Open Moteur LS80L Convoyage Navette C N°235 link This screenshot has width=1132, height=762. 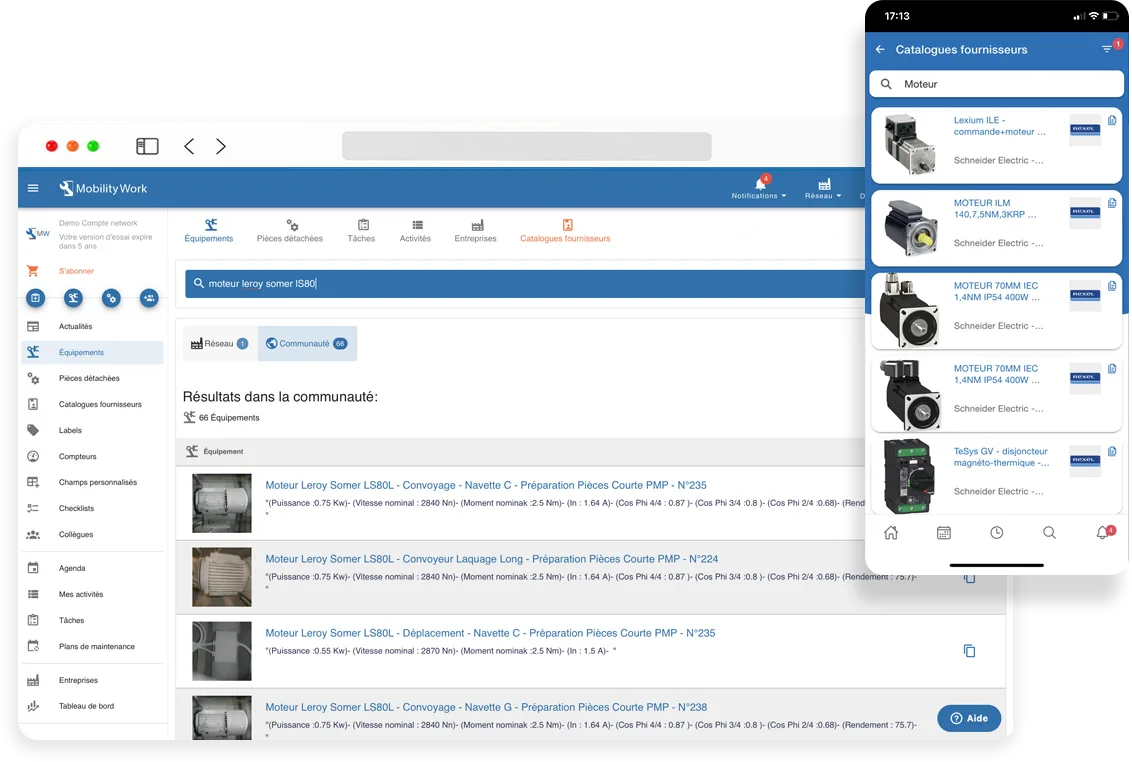point(486,485)
